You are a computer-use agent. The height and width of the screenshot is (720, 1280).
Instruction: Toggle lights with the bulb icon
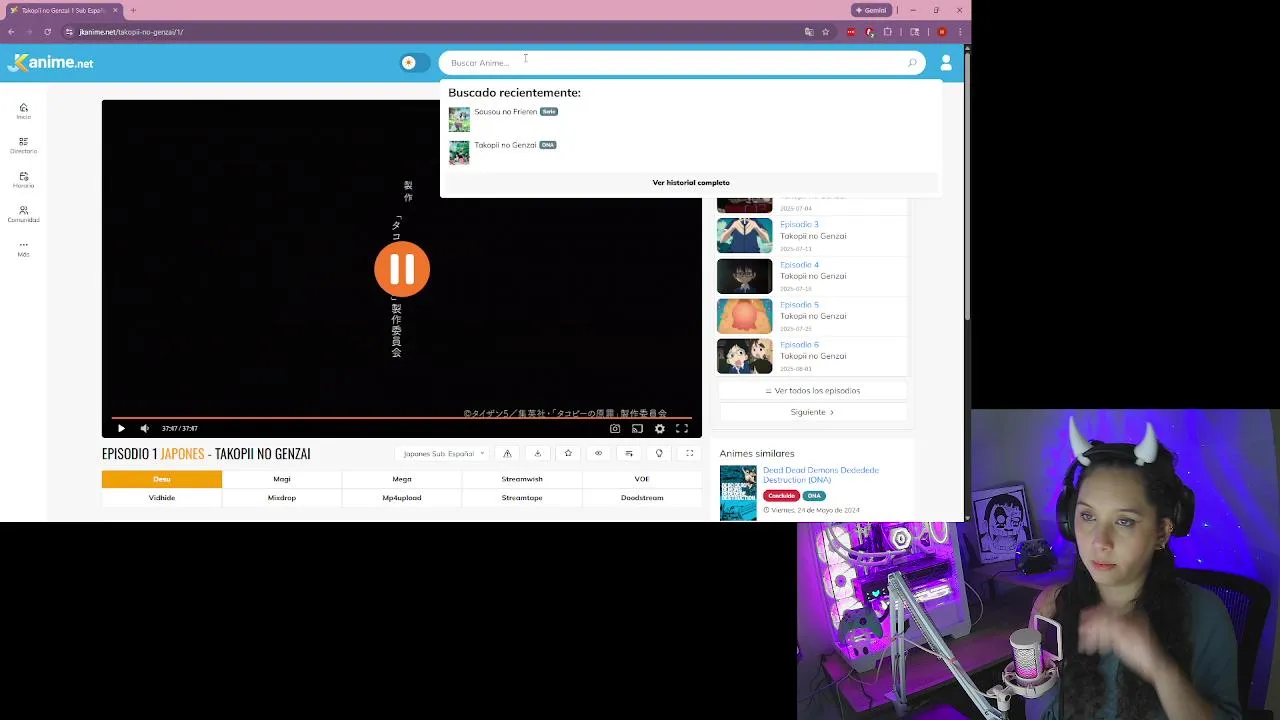659,454
